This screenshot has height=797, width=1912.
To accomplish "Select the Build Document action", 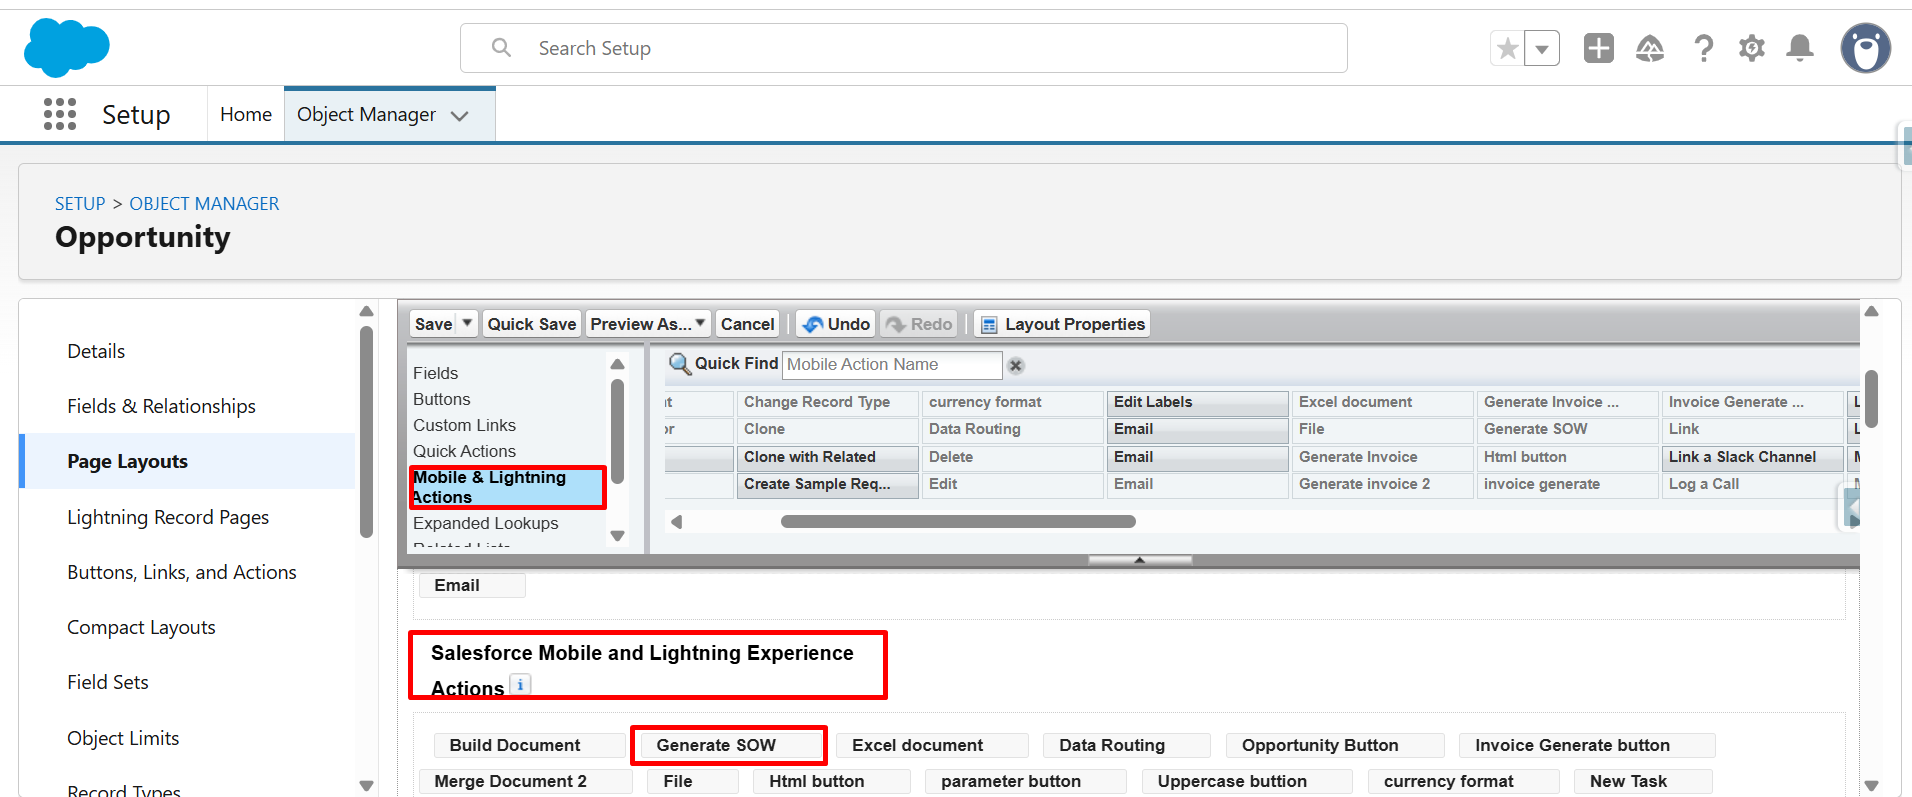I will click(x=529, y=745).
